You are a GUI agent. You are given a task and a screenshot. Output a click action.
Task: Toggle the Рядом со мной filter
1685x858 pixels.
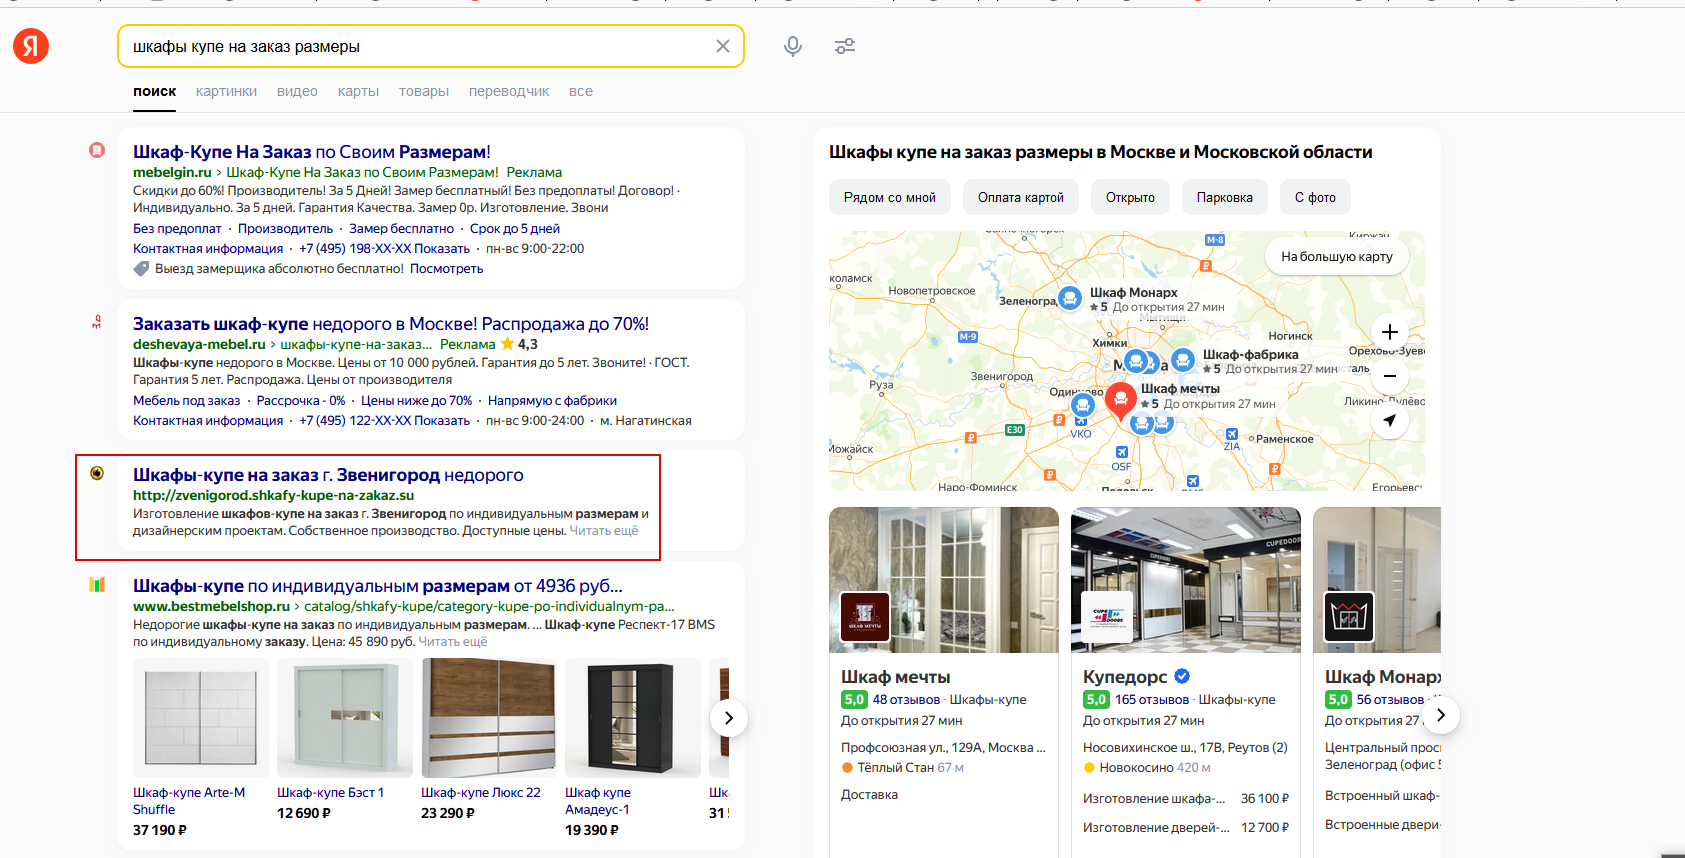890,197
